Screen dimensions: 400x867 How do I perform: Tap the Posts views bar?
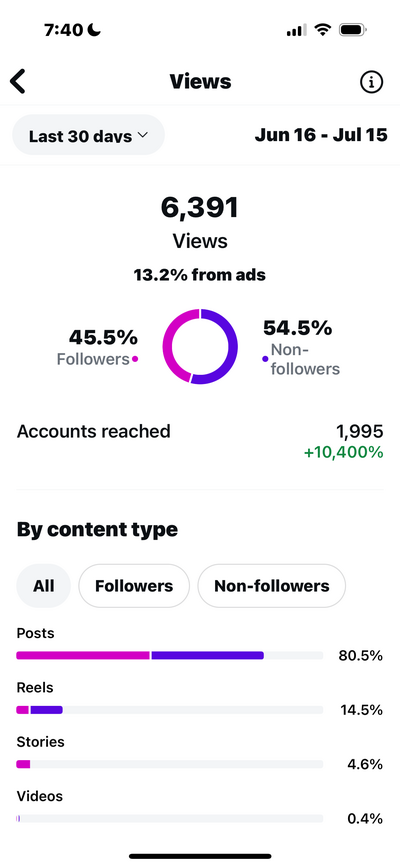(170, 656)
